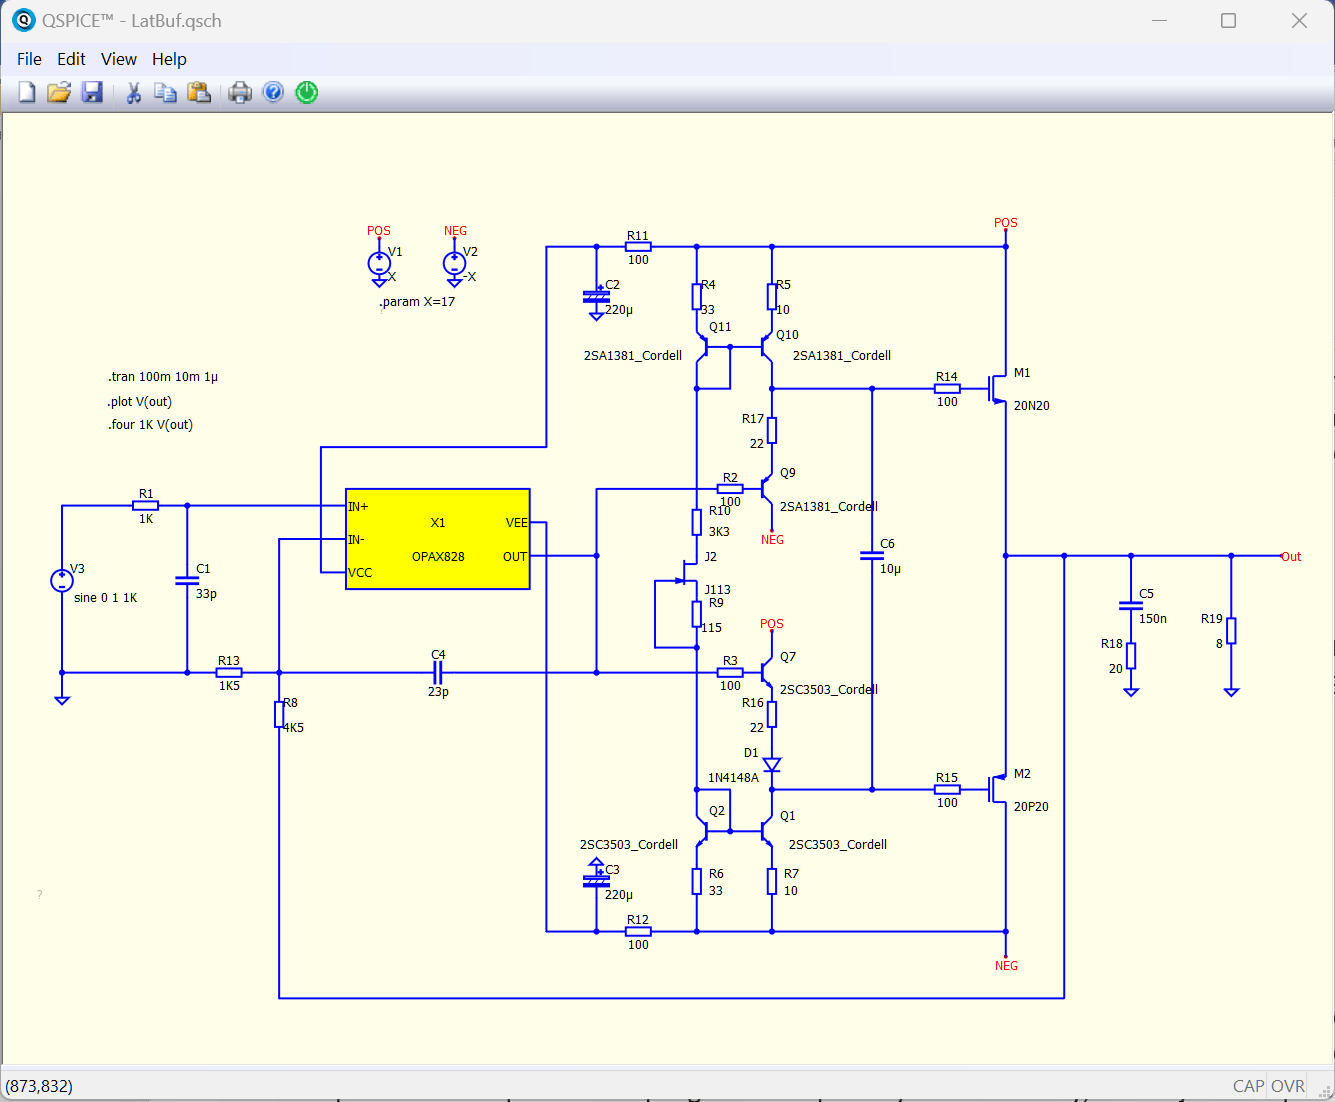Select resistor R8 4K5 symbol
Screen dimensions: 1335x1102
tap(279, 714)
